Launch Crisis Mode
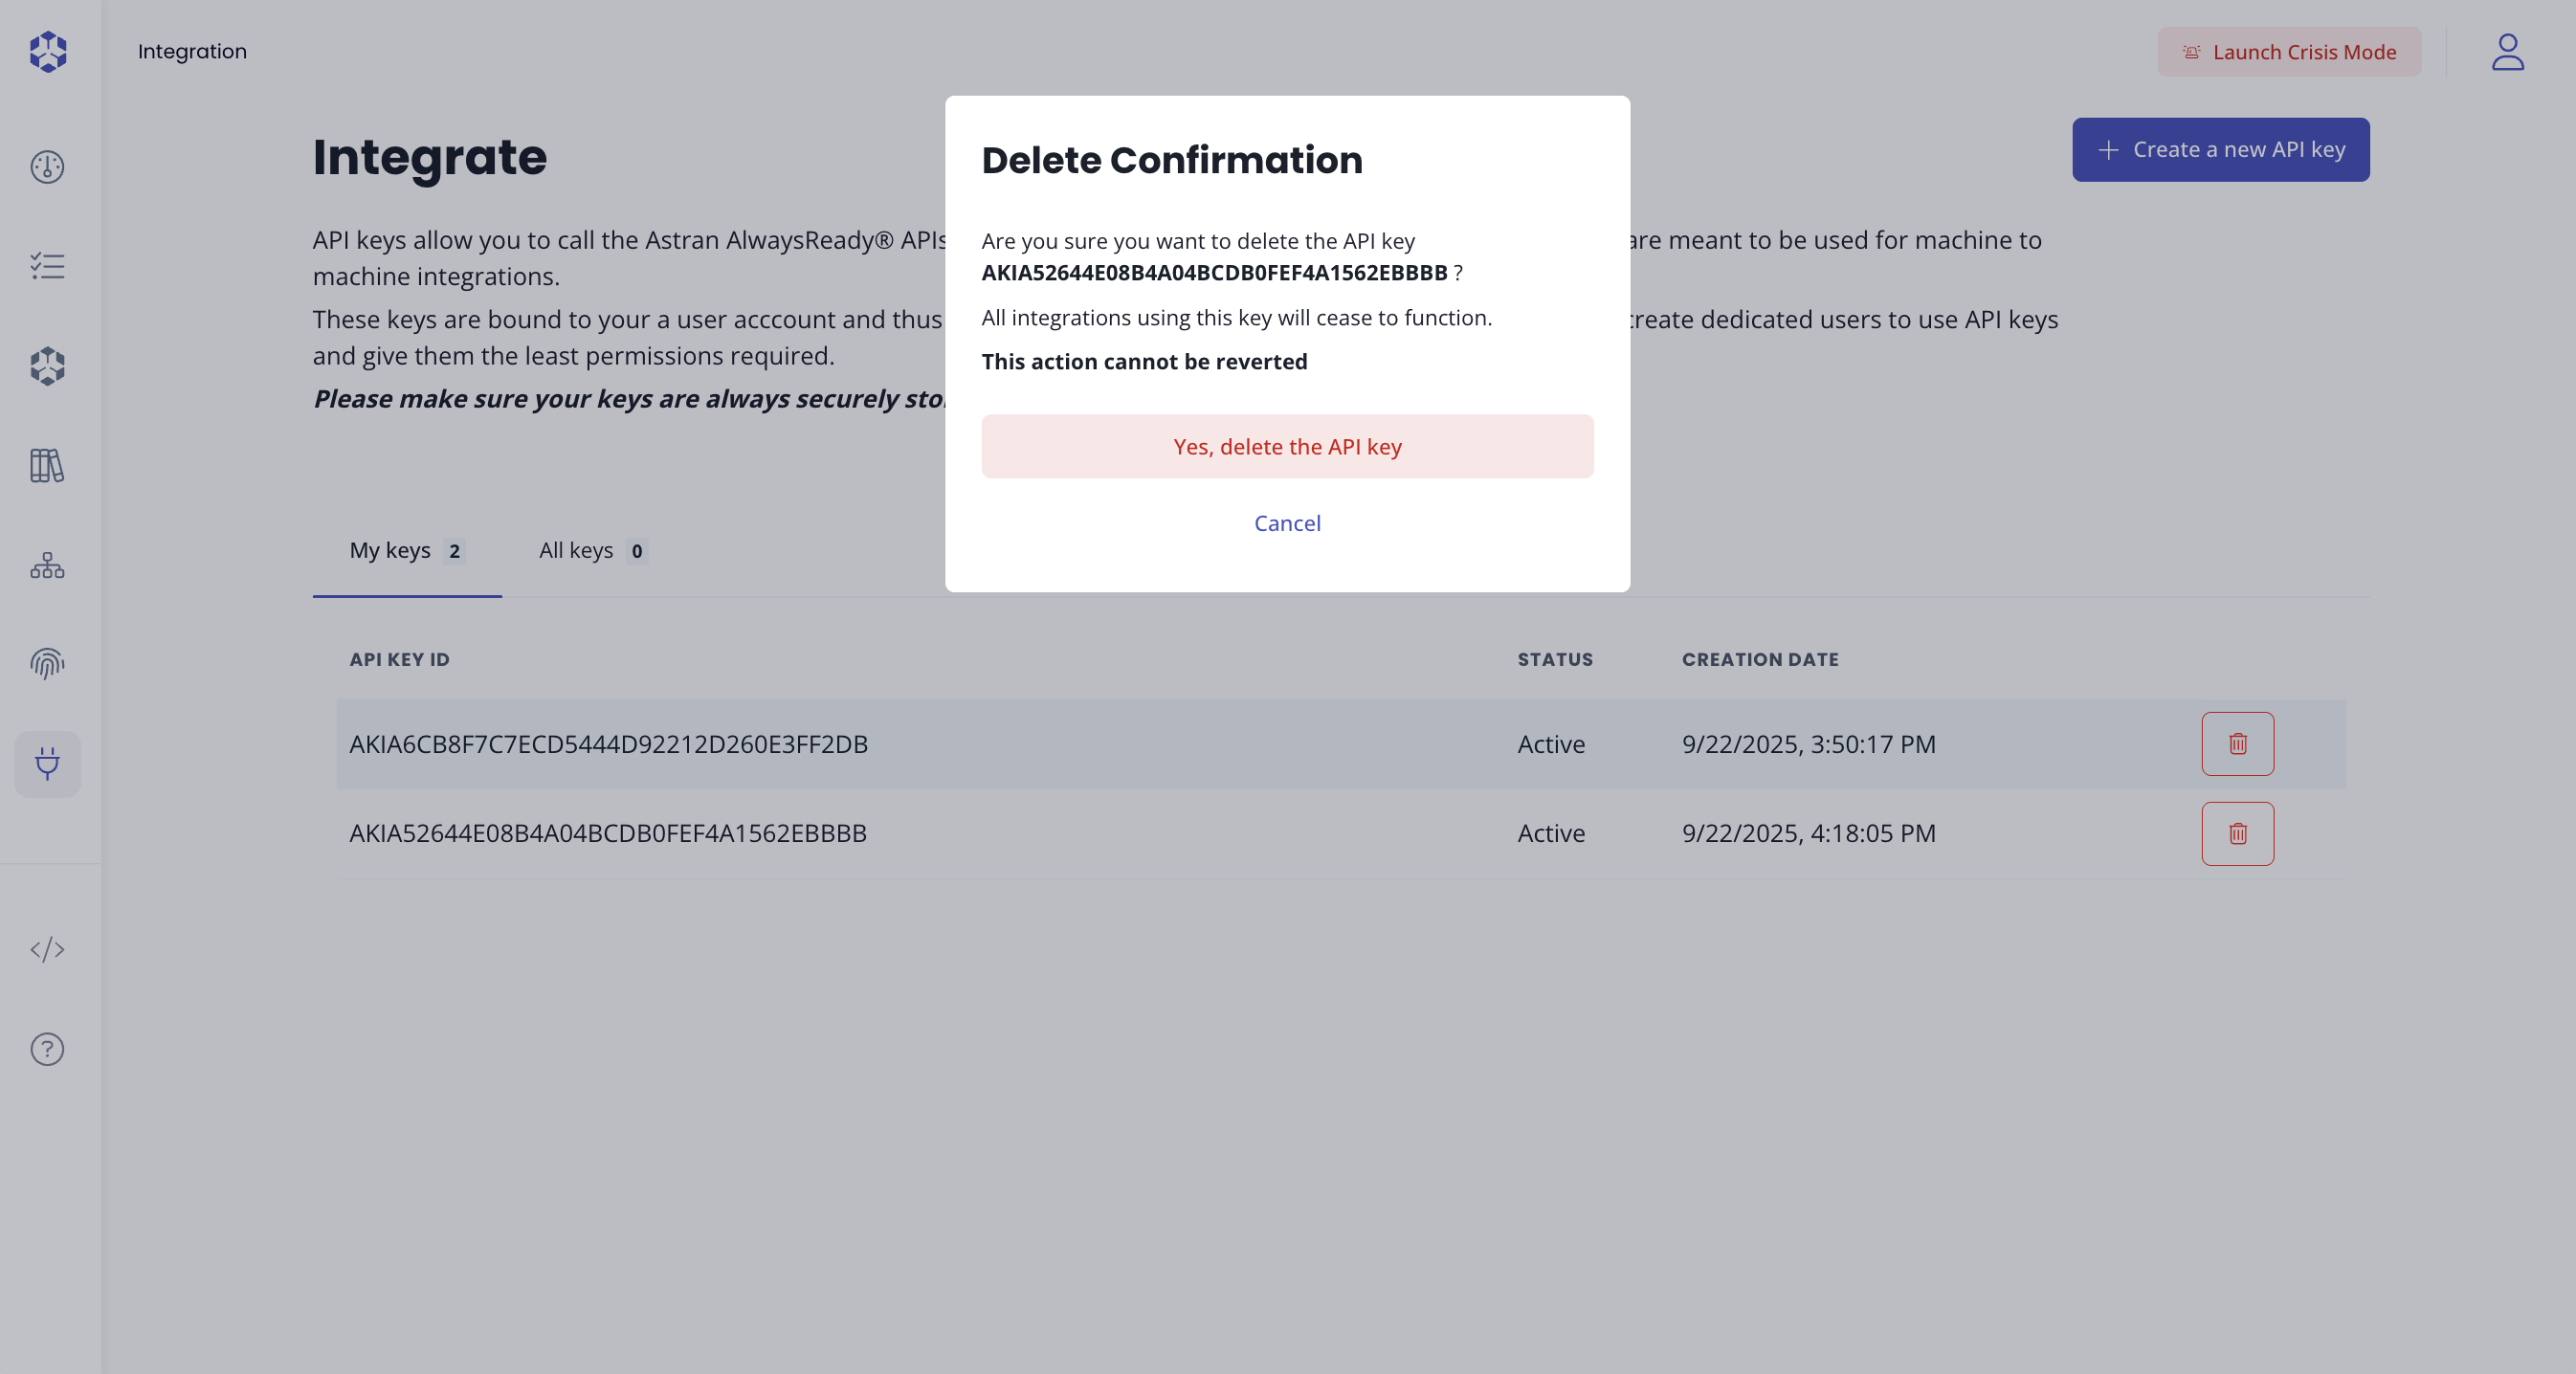The image size is (2576, 1374). coord(2290,52)
